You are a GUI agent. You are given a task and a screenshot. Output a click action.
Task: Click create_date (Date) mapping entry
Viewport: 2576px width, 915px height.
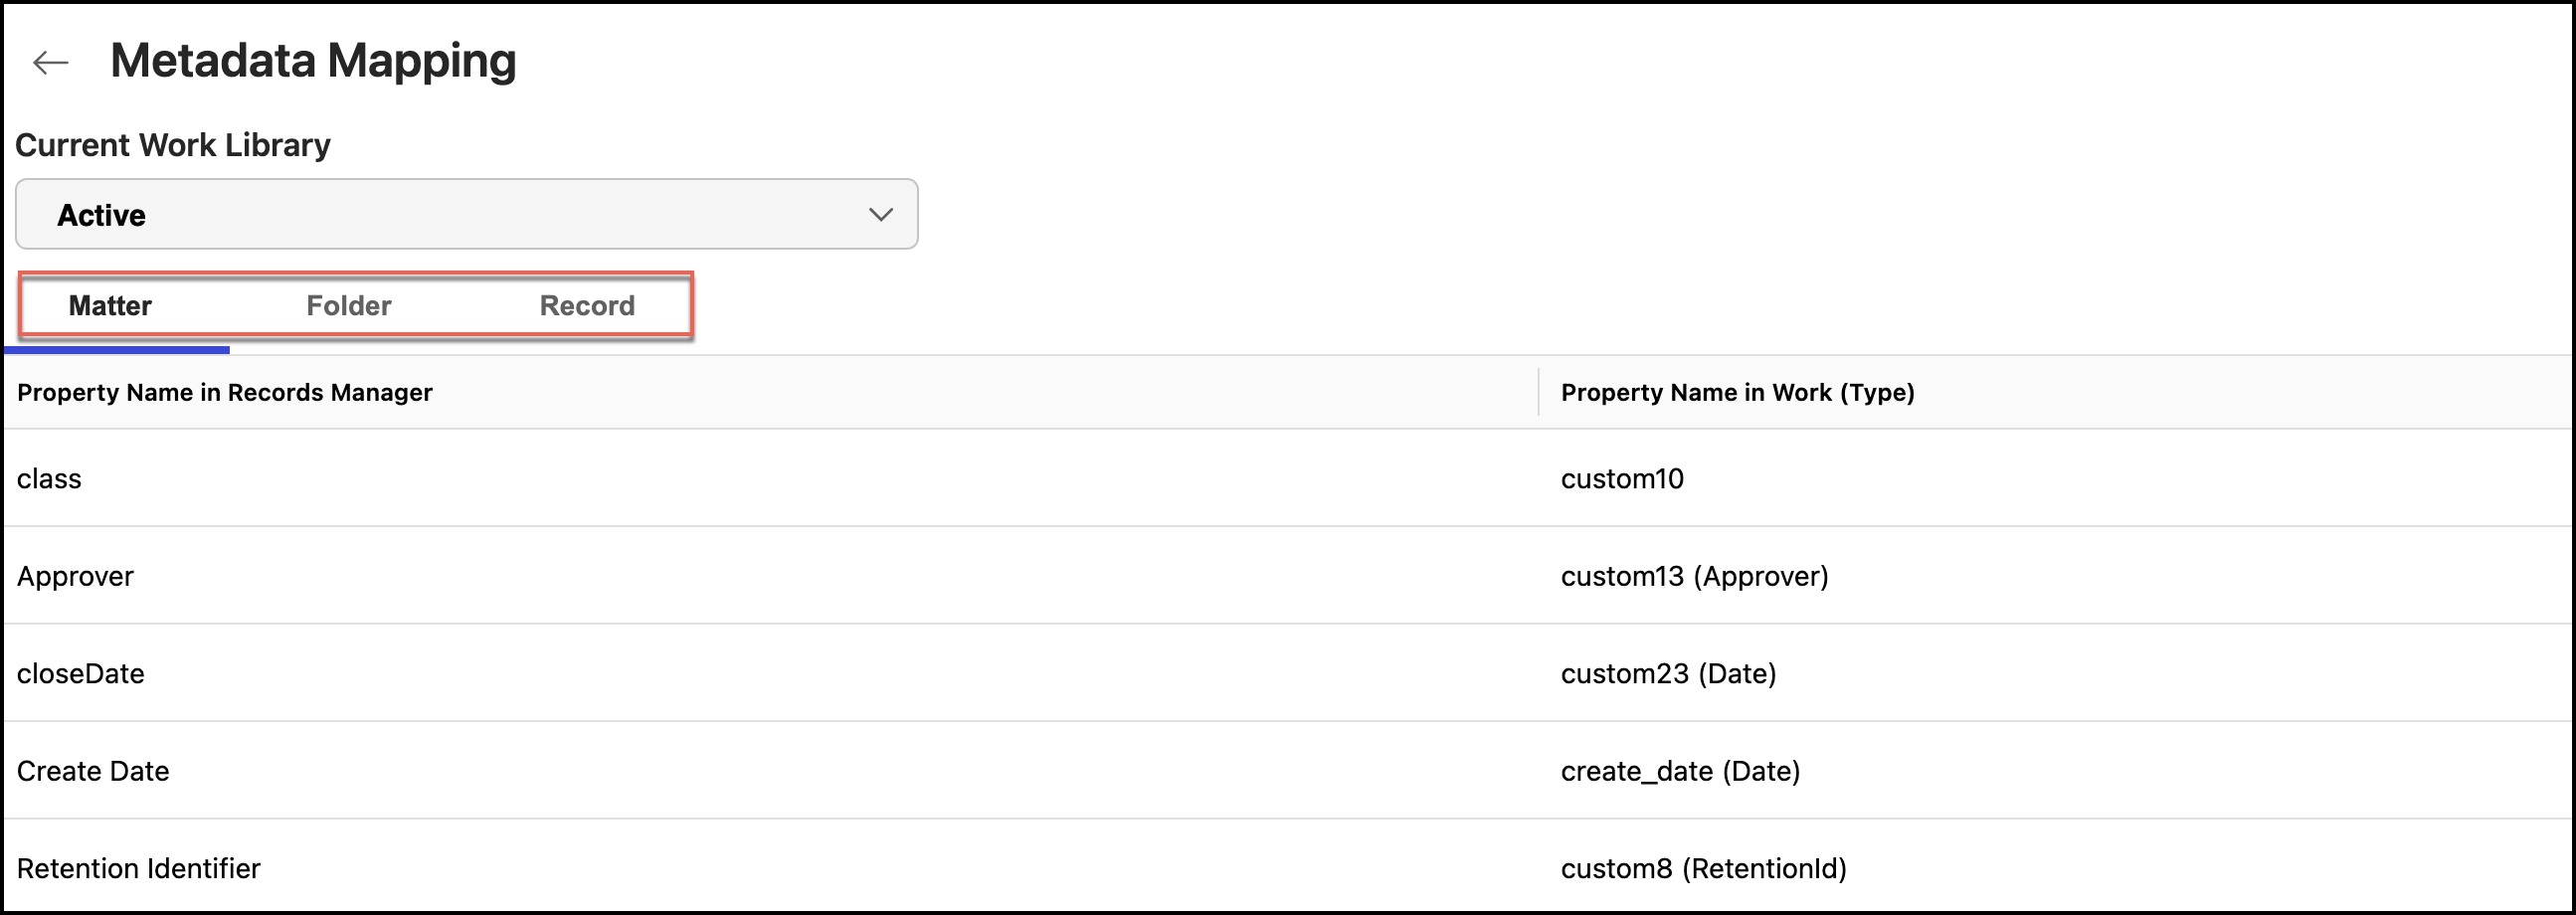[1681, 771]
